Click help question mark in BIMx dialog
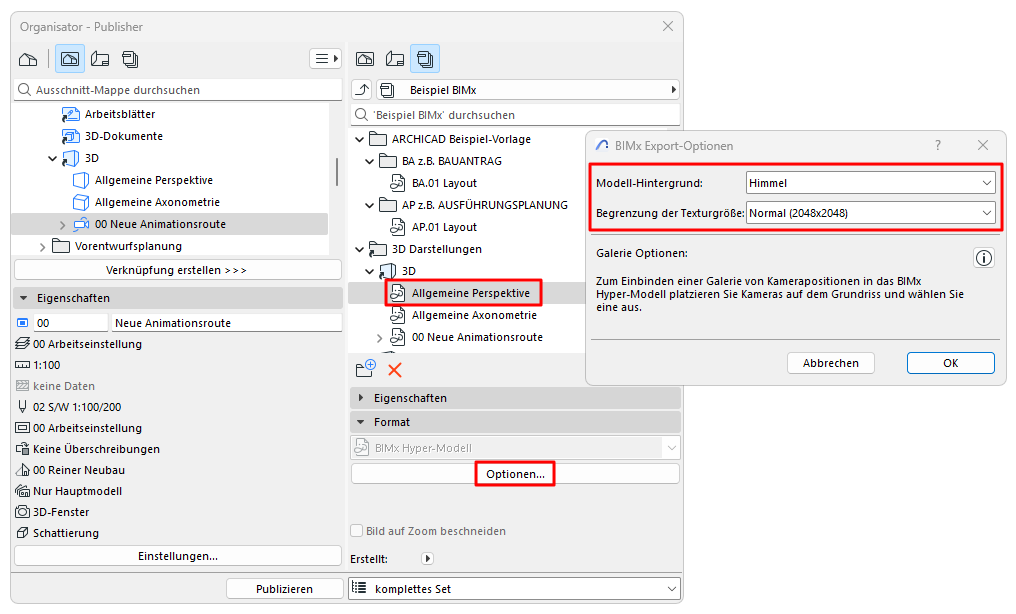 point(938,146)
